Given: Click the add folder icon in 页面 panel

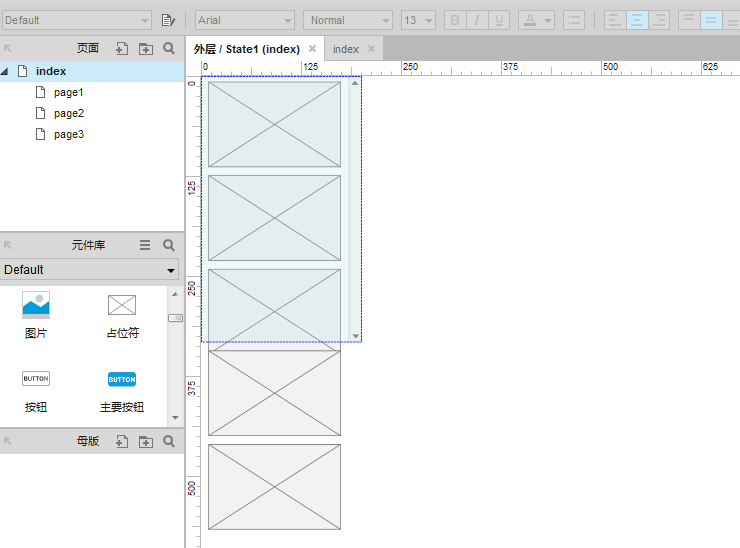Looking at the screenshot, I should [x=146, y=48].
